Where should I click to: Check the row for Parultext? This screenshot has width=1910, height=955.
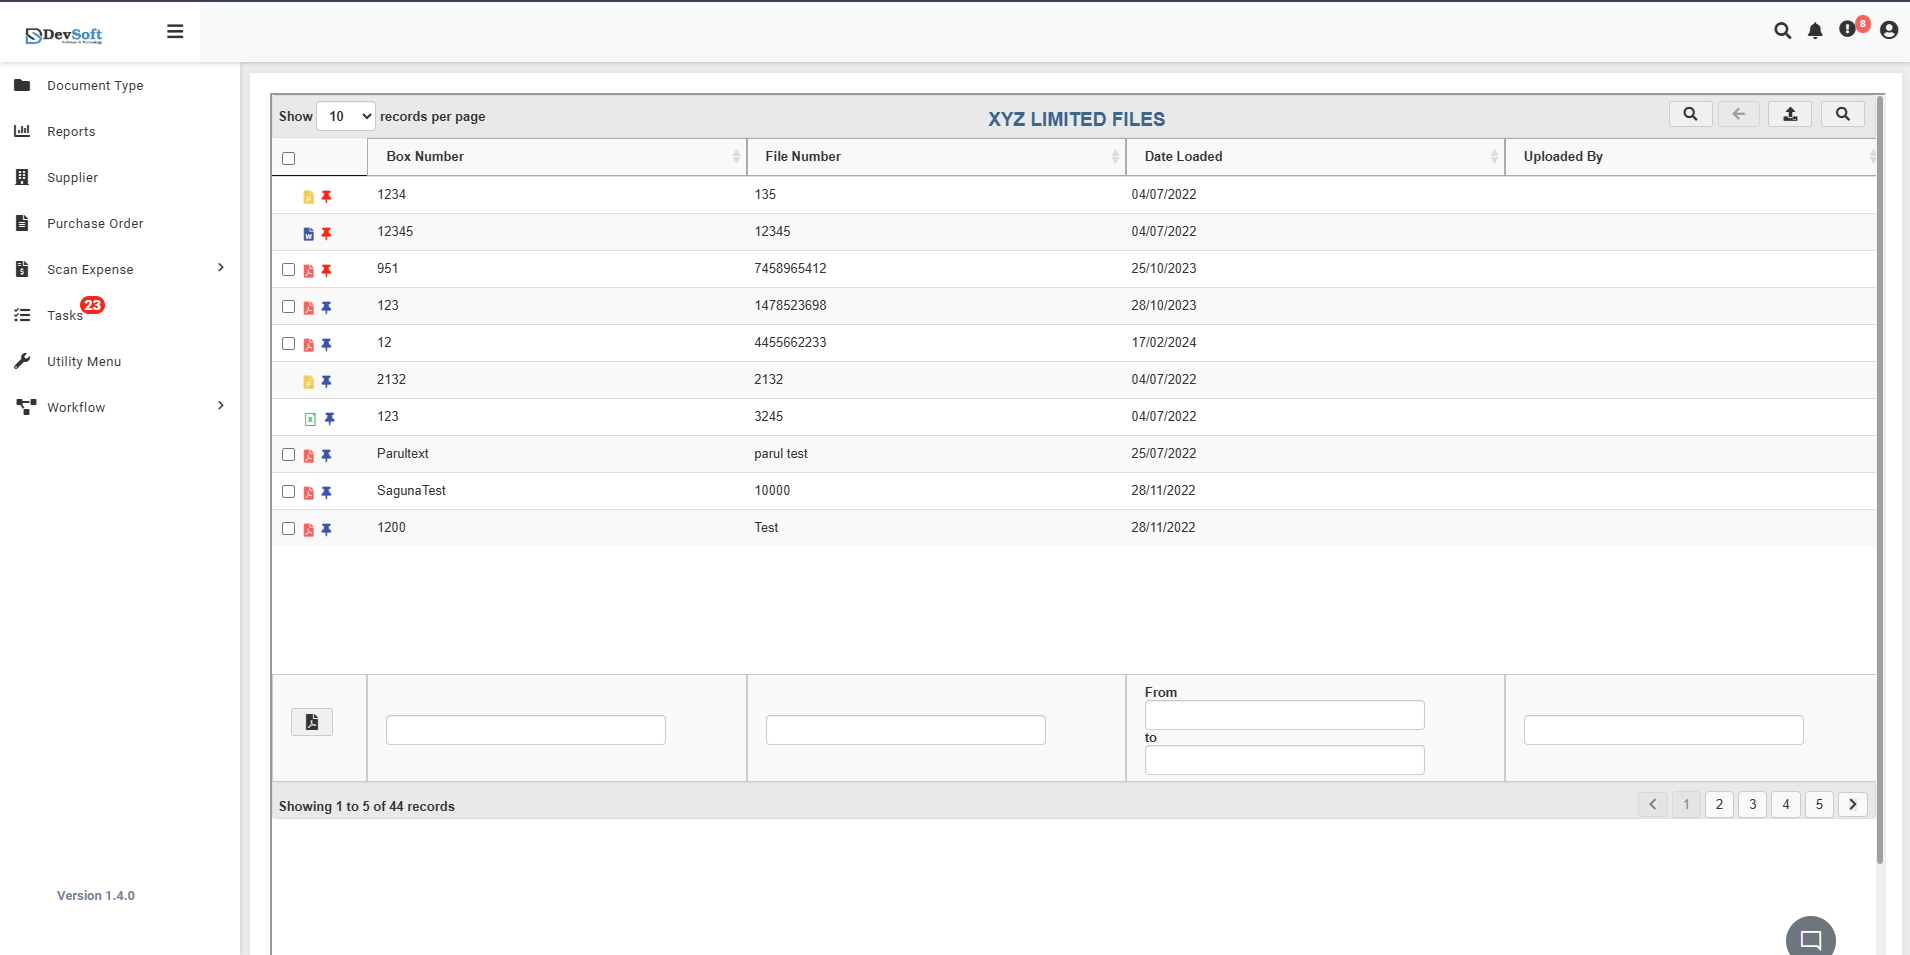click(x=289, y=455)
